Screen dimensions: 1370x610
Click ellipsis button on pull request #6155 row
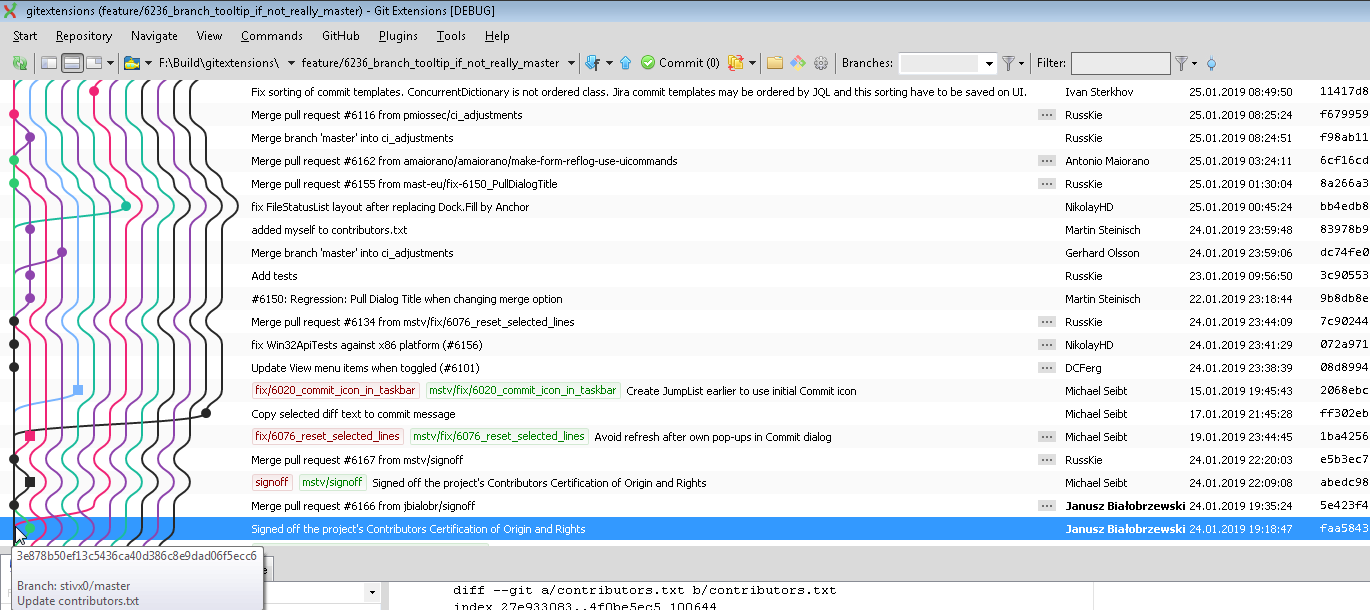1047,184
